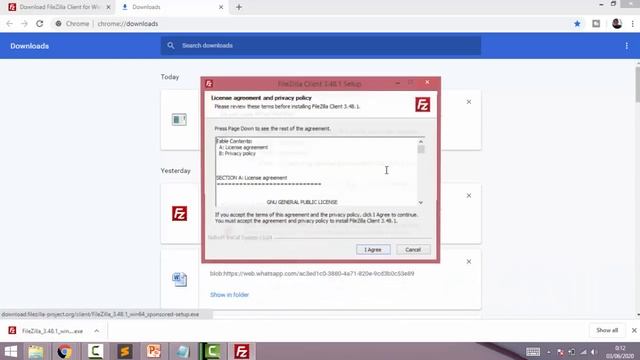
Task: Go back in browser history
Action: pos(9,24)
